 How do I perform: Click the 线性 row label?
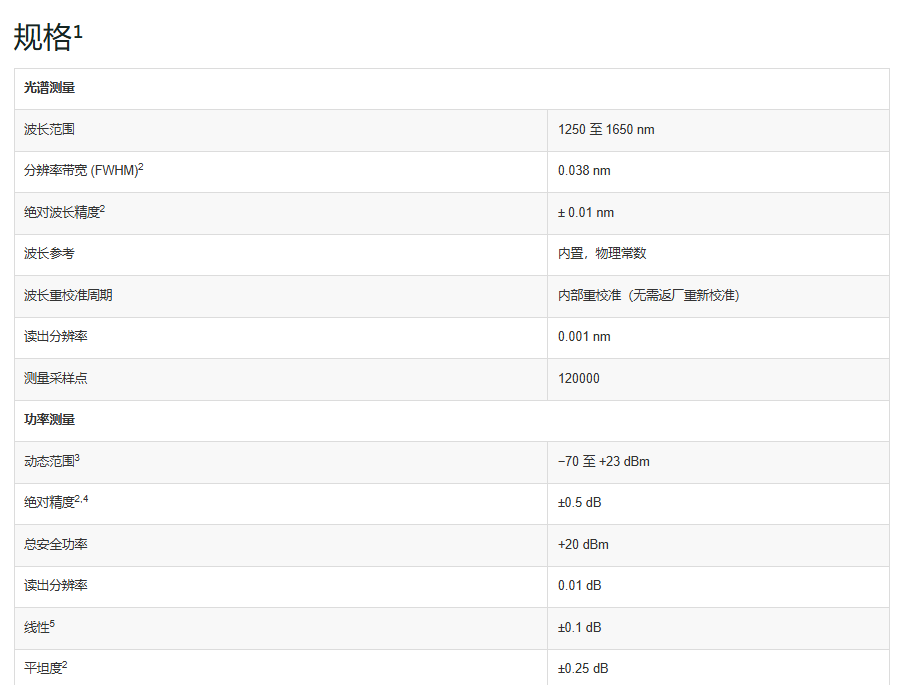pyautogui.click(x=39, y=627)
